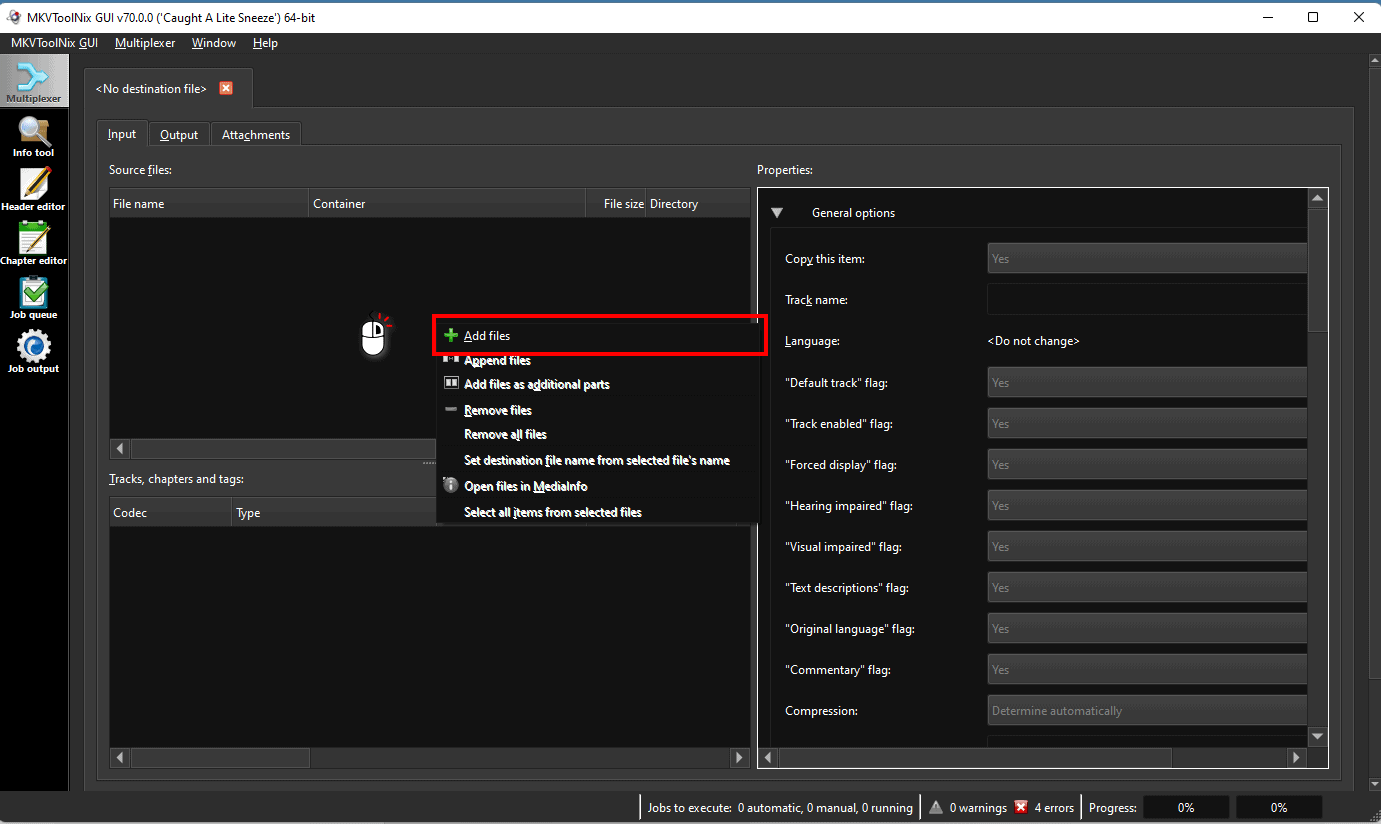Select Remove all files entry
1381x824 pixels.
click(x=597, y=434)
